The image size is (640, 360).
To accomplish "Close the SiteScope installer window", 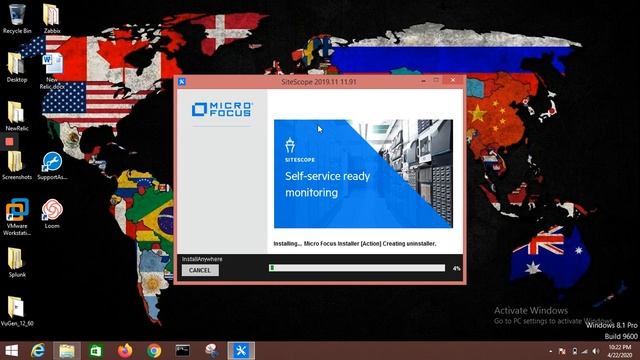I will tap(453, 80).
